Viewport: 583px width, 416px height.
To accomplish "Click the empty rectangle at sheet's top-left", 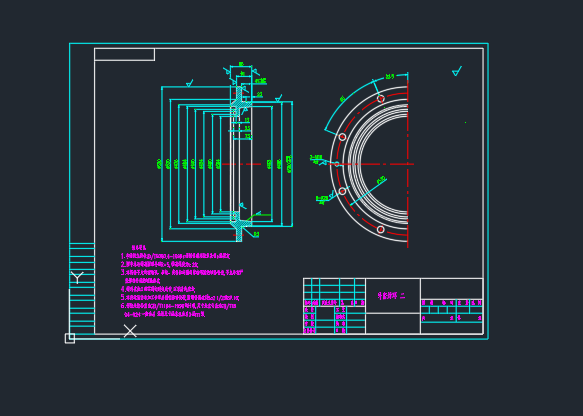I will coord(125,54).
